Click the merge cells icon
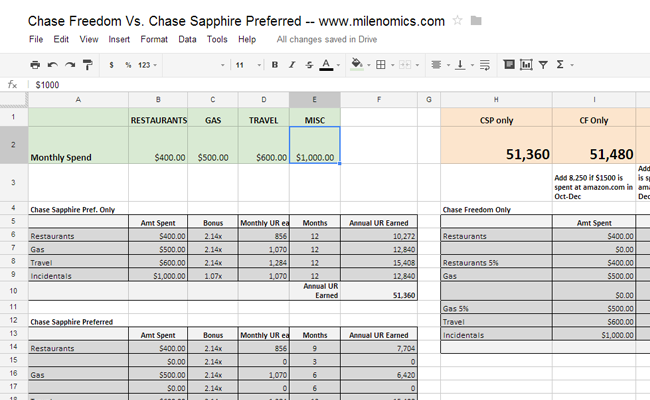The width and height of the screenshot is (650, 400). 405,65
